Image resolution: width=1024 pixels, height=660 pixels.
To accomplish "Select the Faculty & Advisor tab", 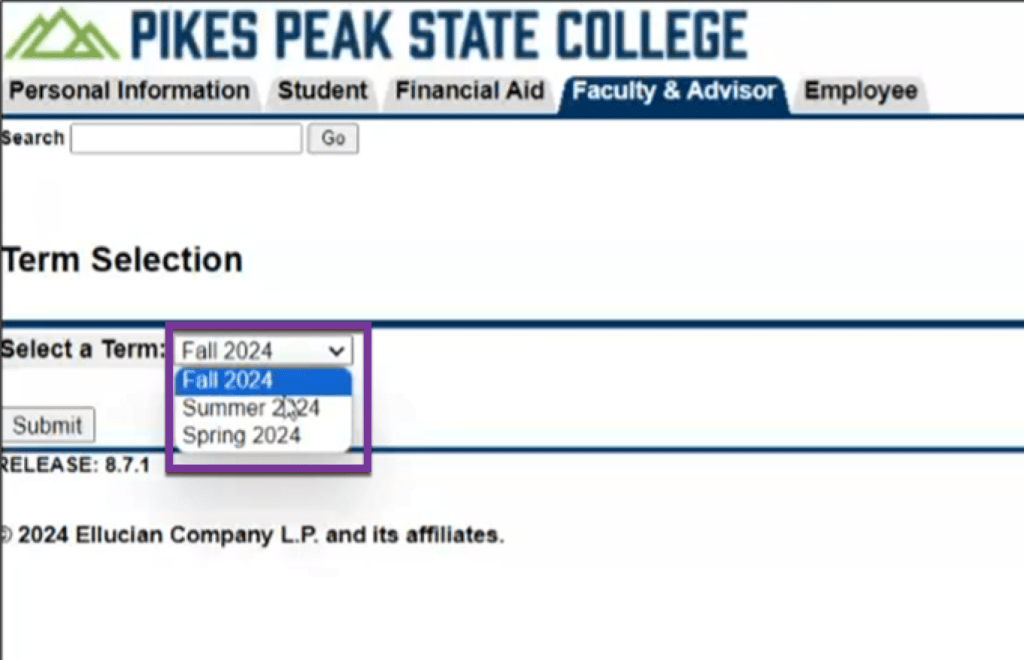I will [674, 91].
